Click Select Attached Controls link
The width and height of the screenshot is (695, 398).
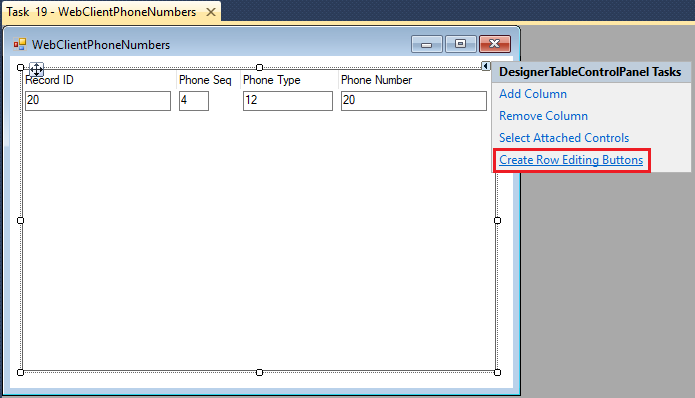point(564,138)
